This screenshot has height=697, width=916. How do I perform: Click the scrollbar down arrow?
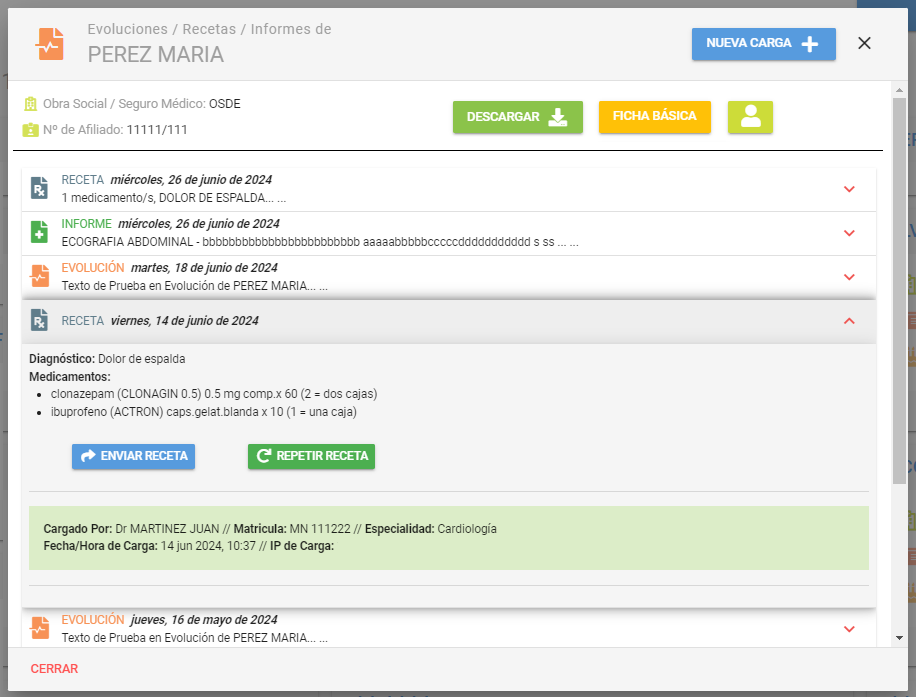click(x=899, y=637)
